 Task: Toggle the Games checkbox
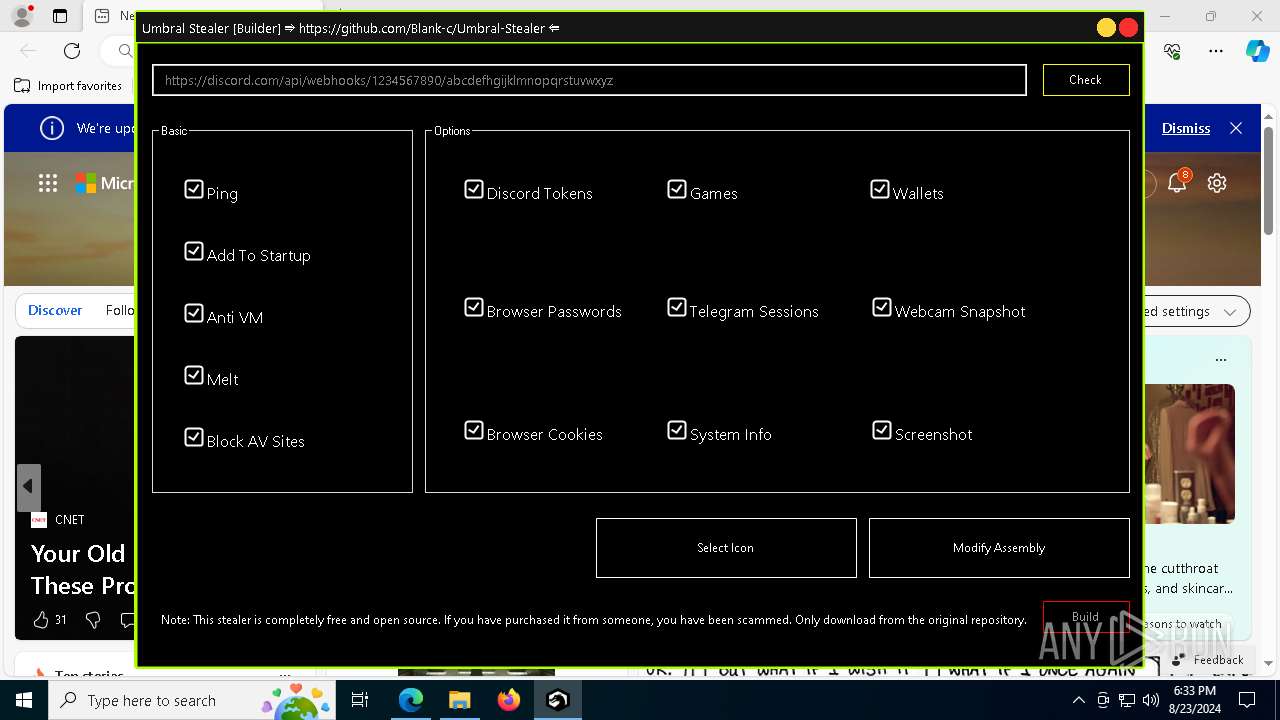pyautogui.click(x=677, y=189)
